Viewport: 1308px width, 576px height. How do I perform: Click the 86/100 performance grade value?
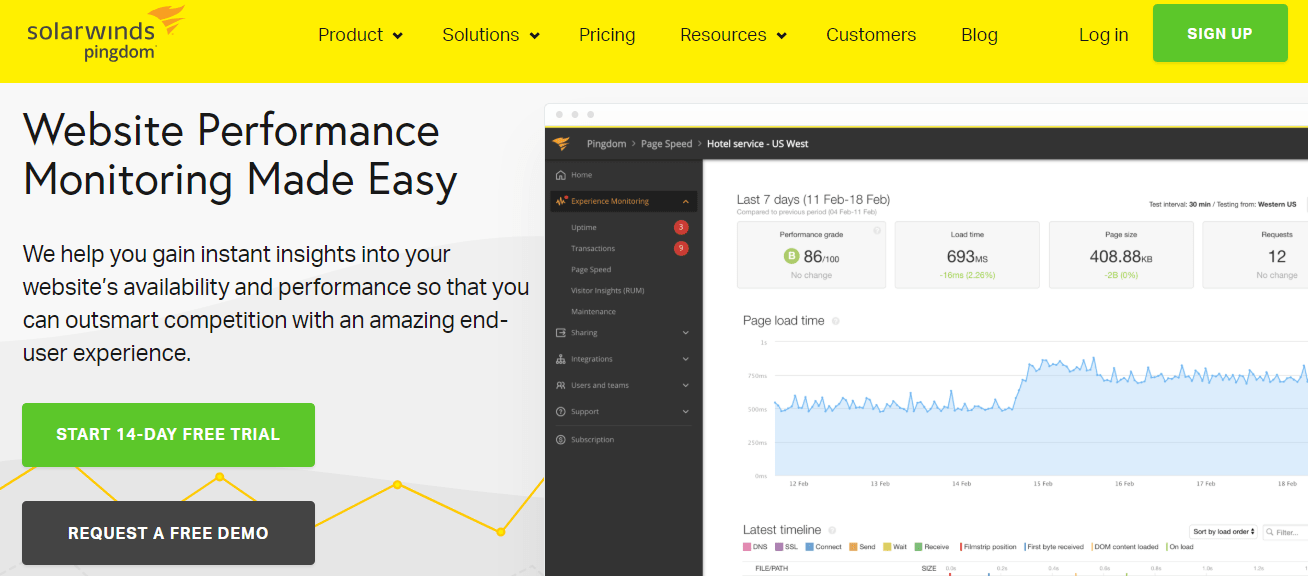click(820, 257)
